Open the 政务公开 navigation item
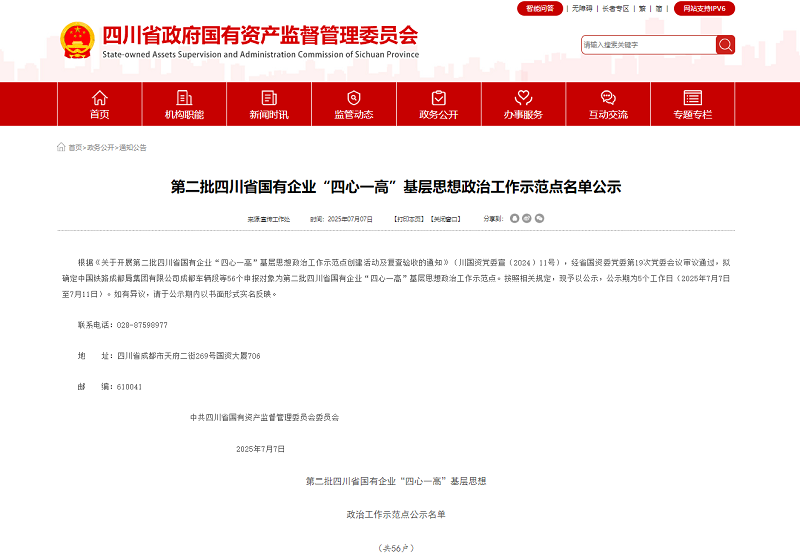 point(438,104)
